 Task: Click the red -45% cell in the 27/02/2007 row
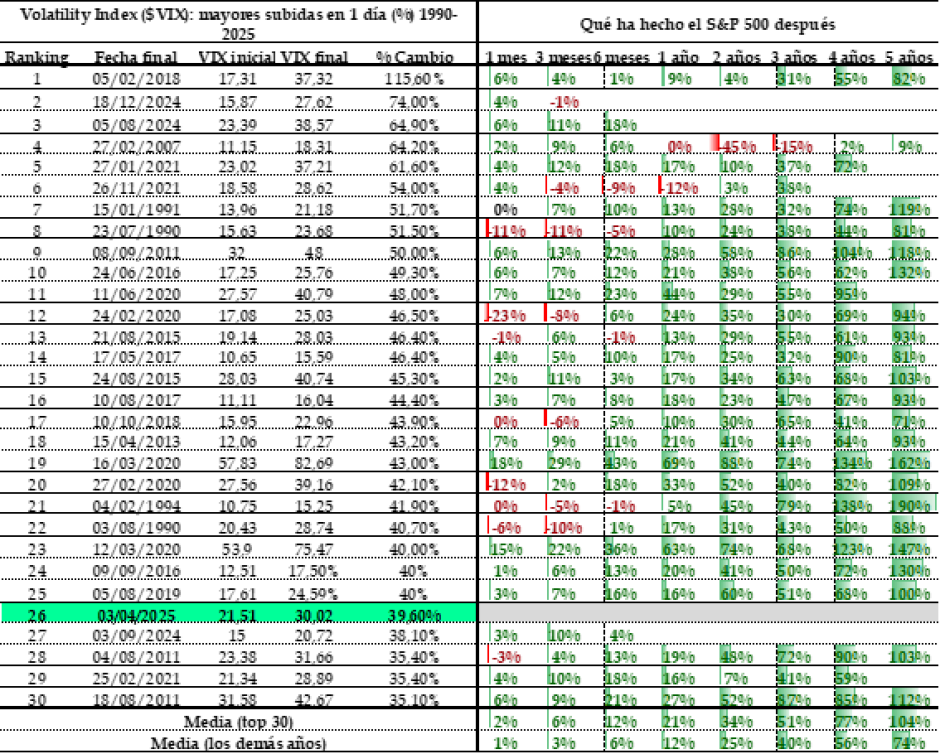[x=737, y=146]
